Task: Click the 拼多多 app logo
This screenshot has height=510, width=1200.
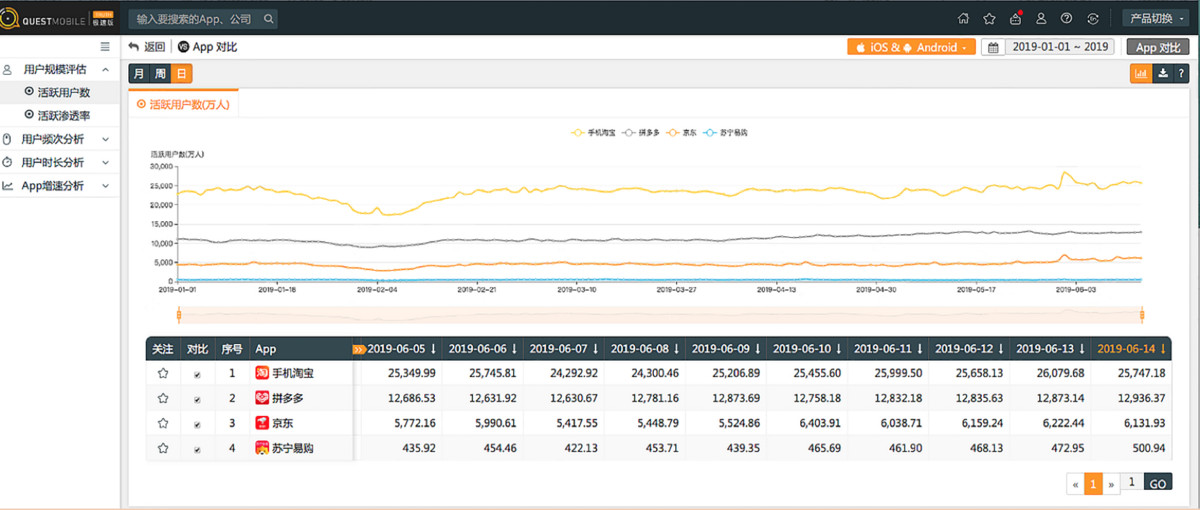Action: (x=262, y=398)
